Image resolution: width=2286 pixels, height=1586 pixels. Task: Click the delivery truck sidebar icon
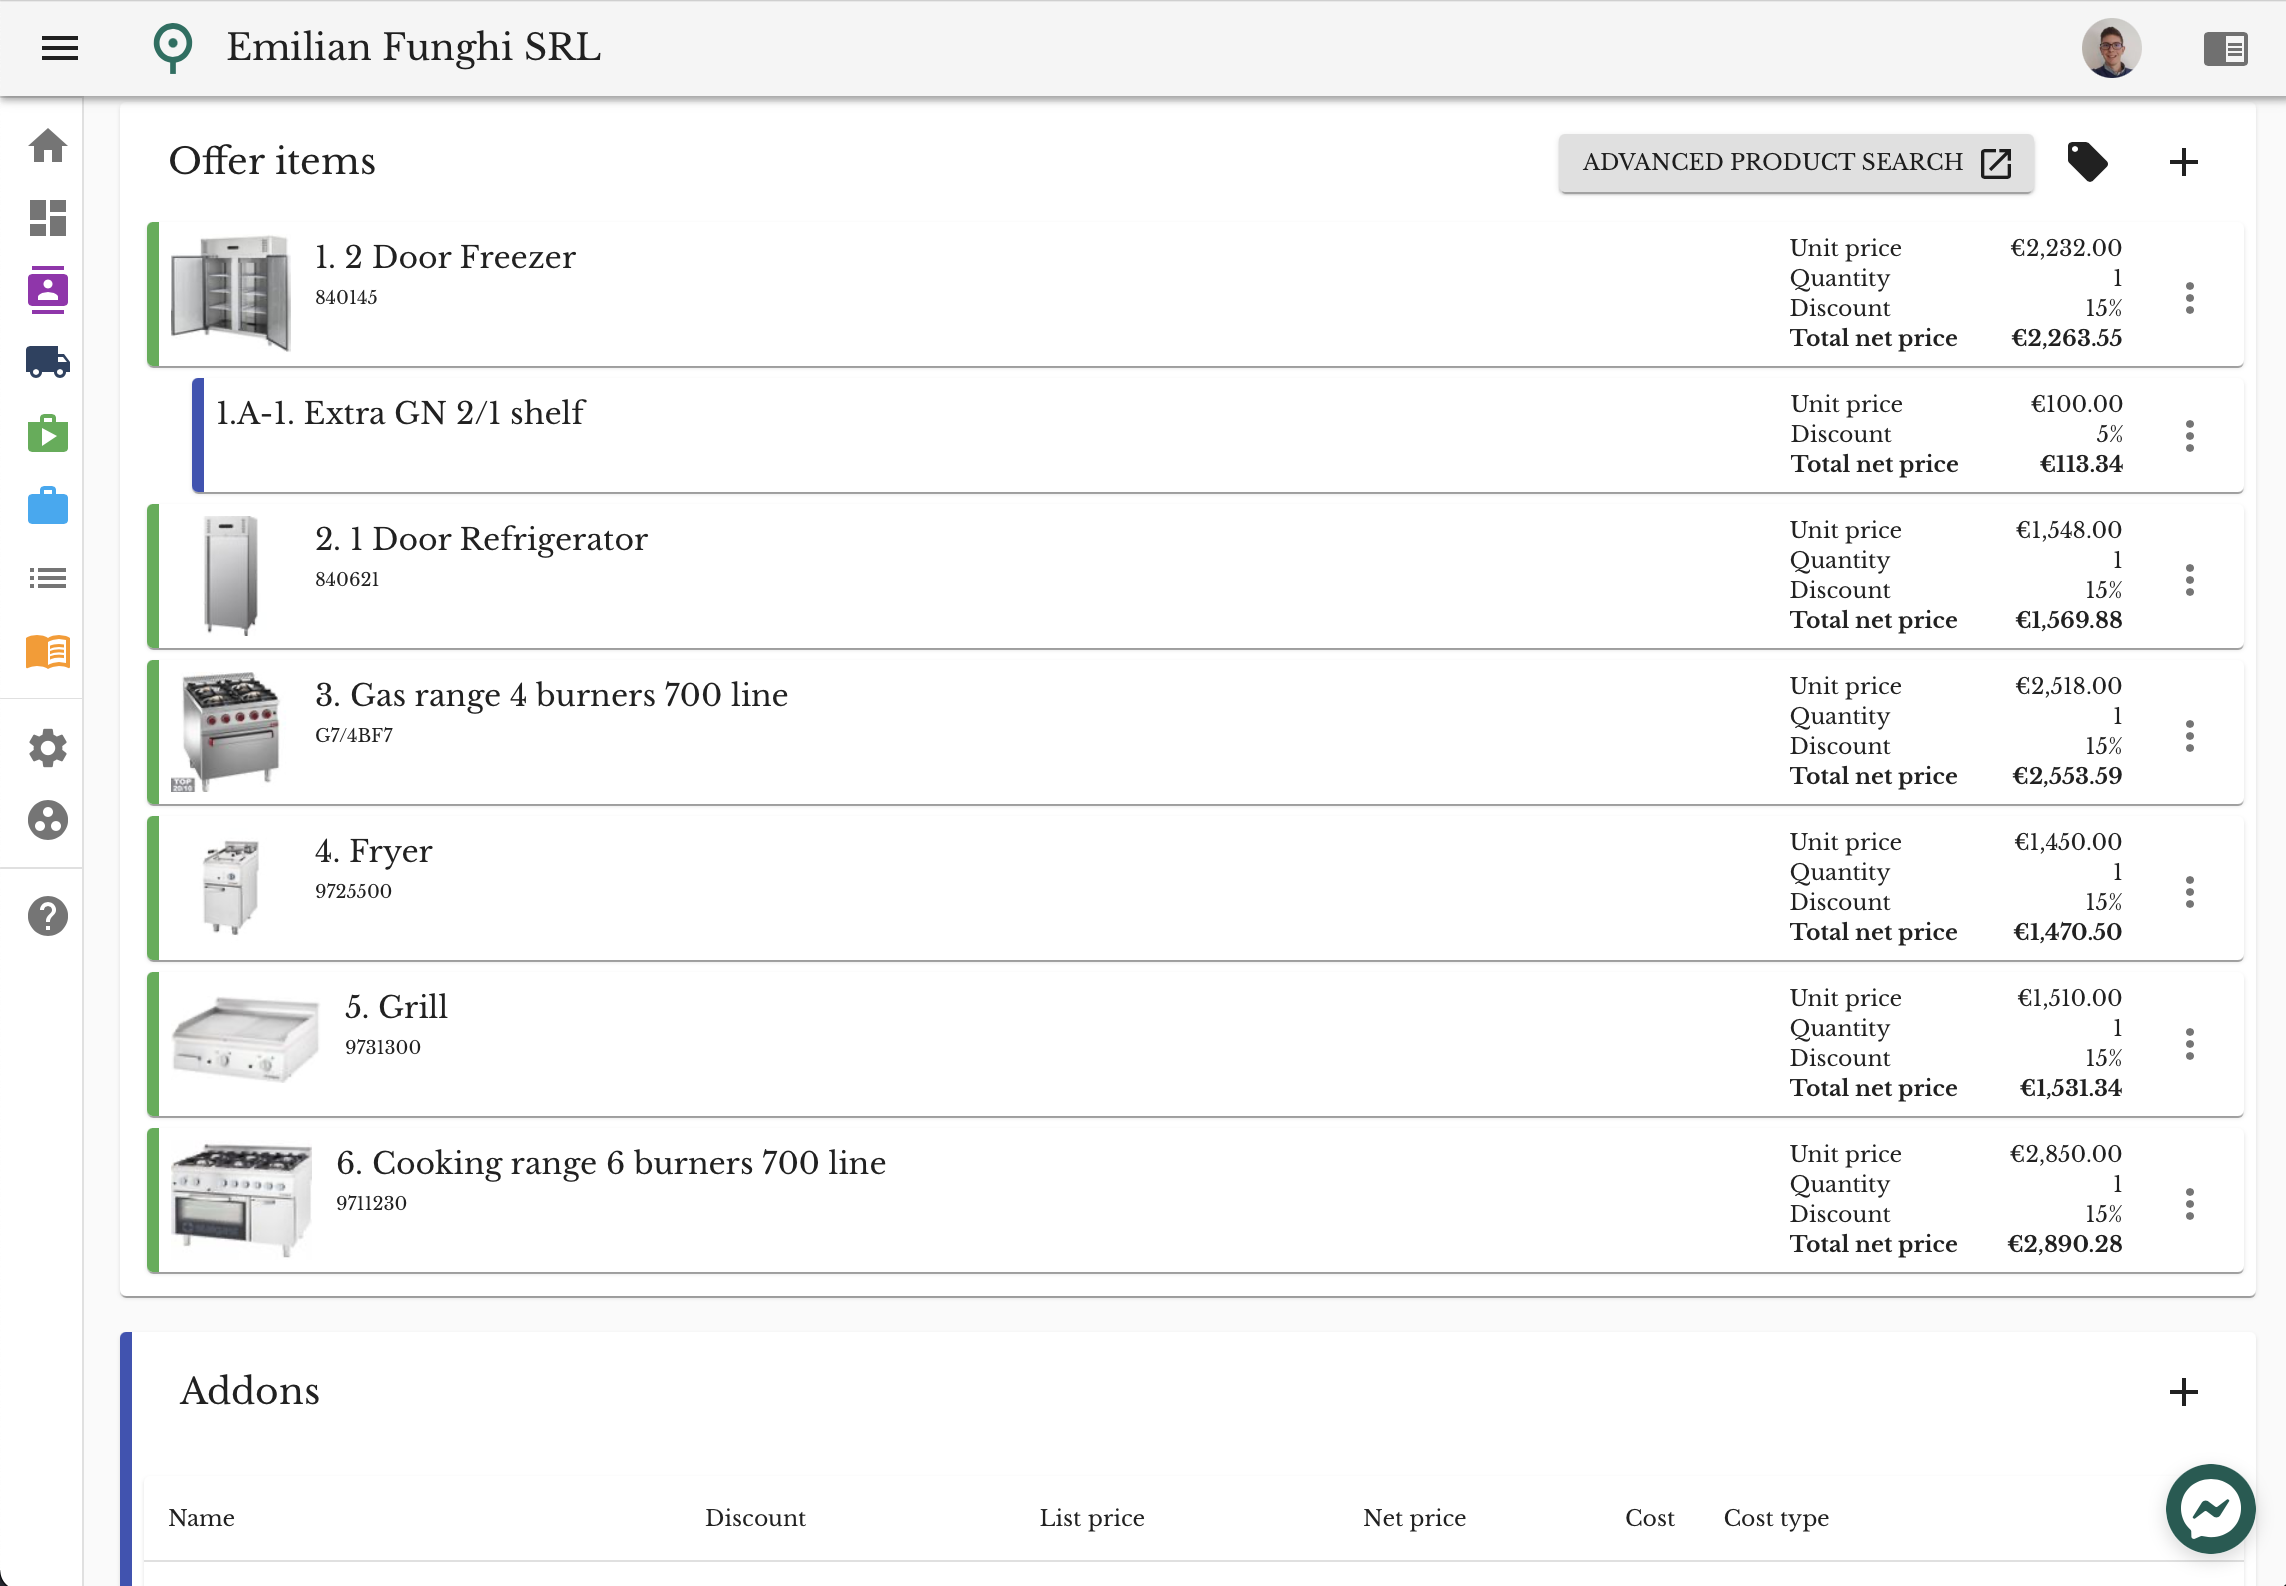tap(48, 362)
